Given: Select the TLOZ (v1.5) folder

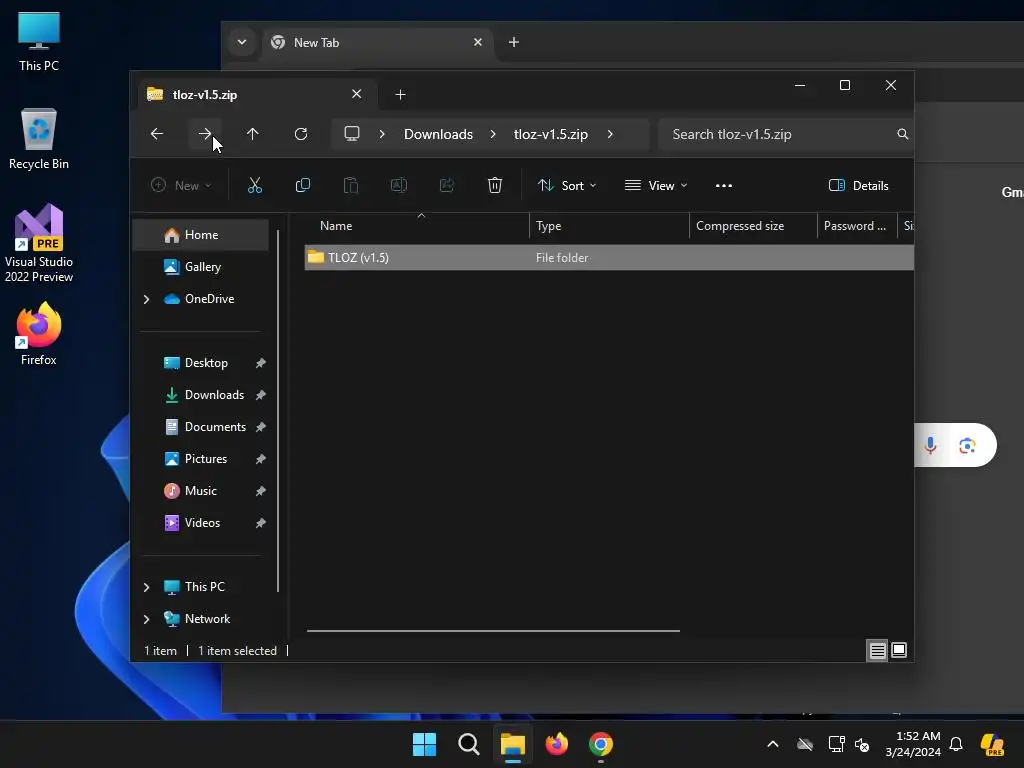Looking at the screenshot, I should pyautogui.click(x=609, y=258).
